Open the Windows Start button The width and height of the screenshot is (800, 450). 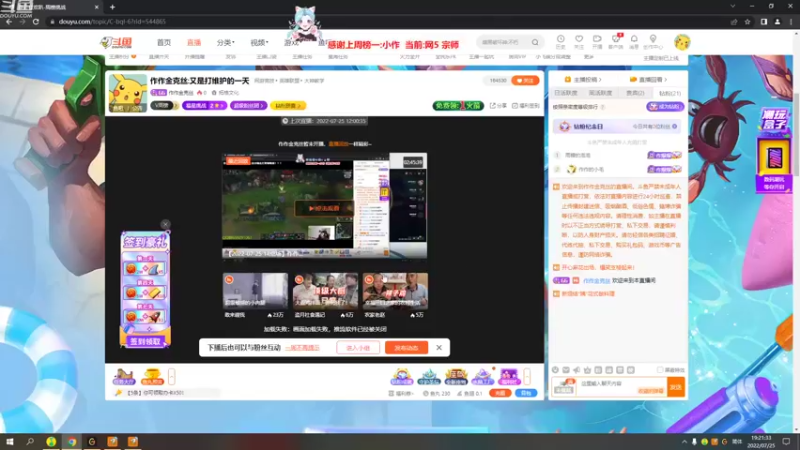coord(10,442)
